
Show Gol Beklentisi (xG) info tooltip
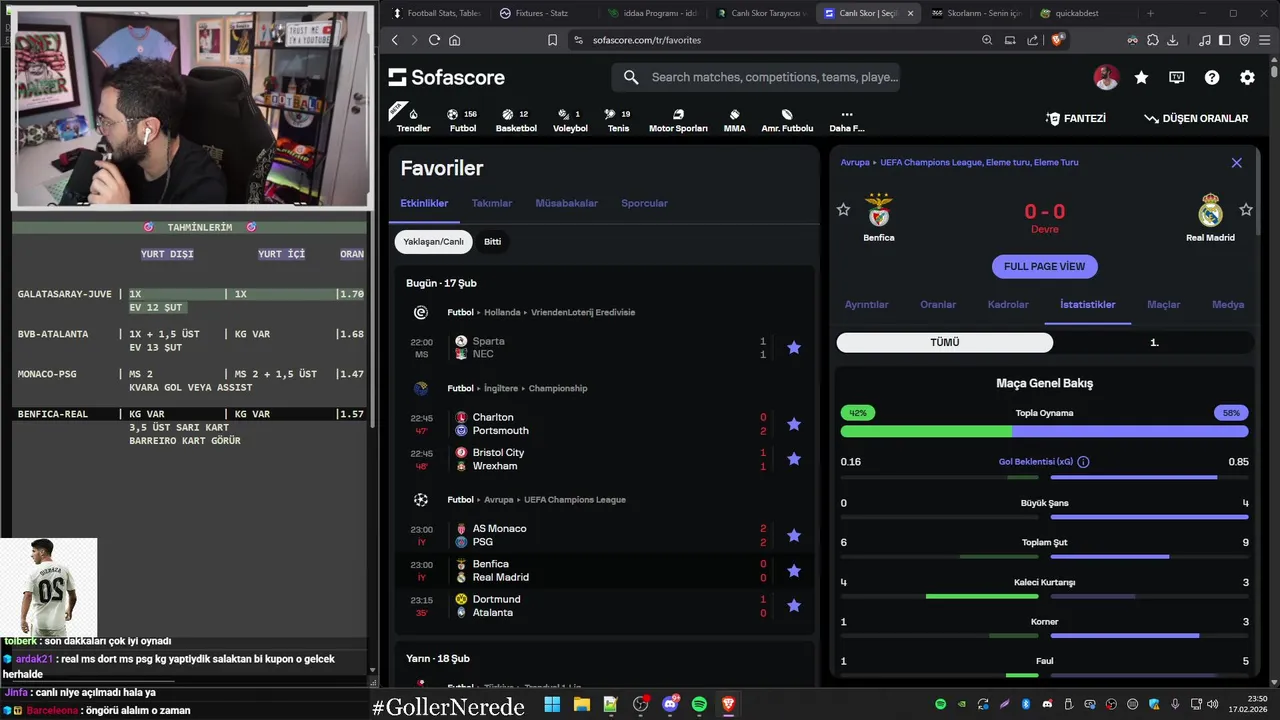(1083, 462)
